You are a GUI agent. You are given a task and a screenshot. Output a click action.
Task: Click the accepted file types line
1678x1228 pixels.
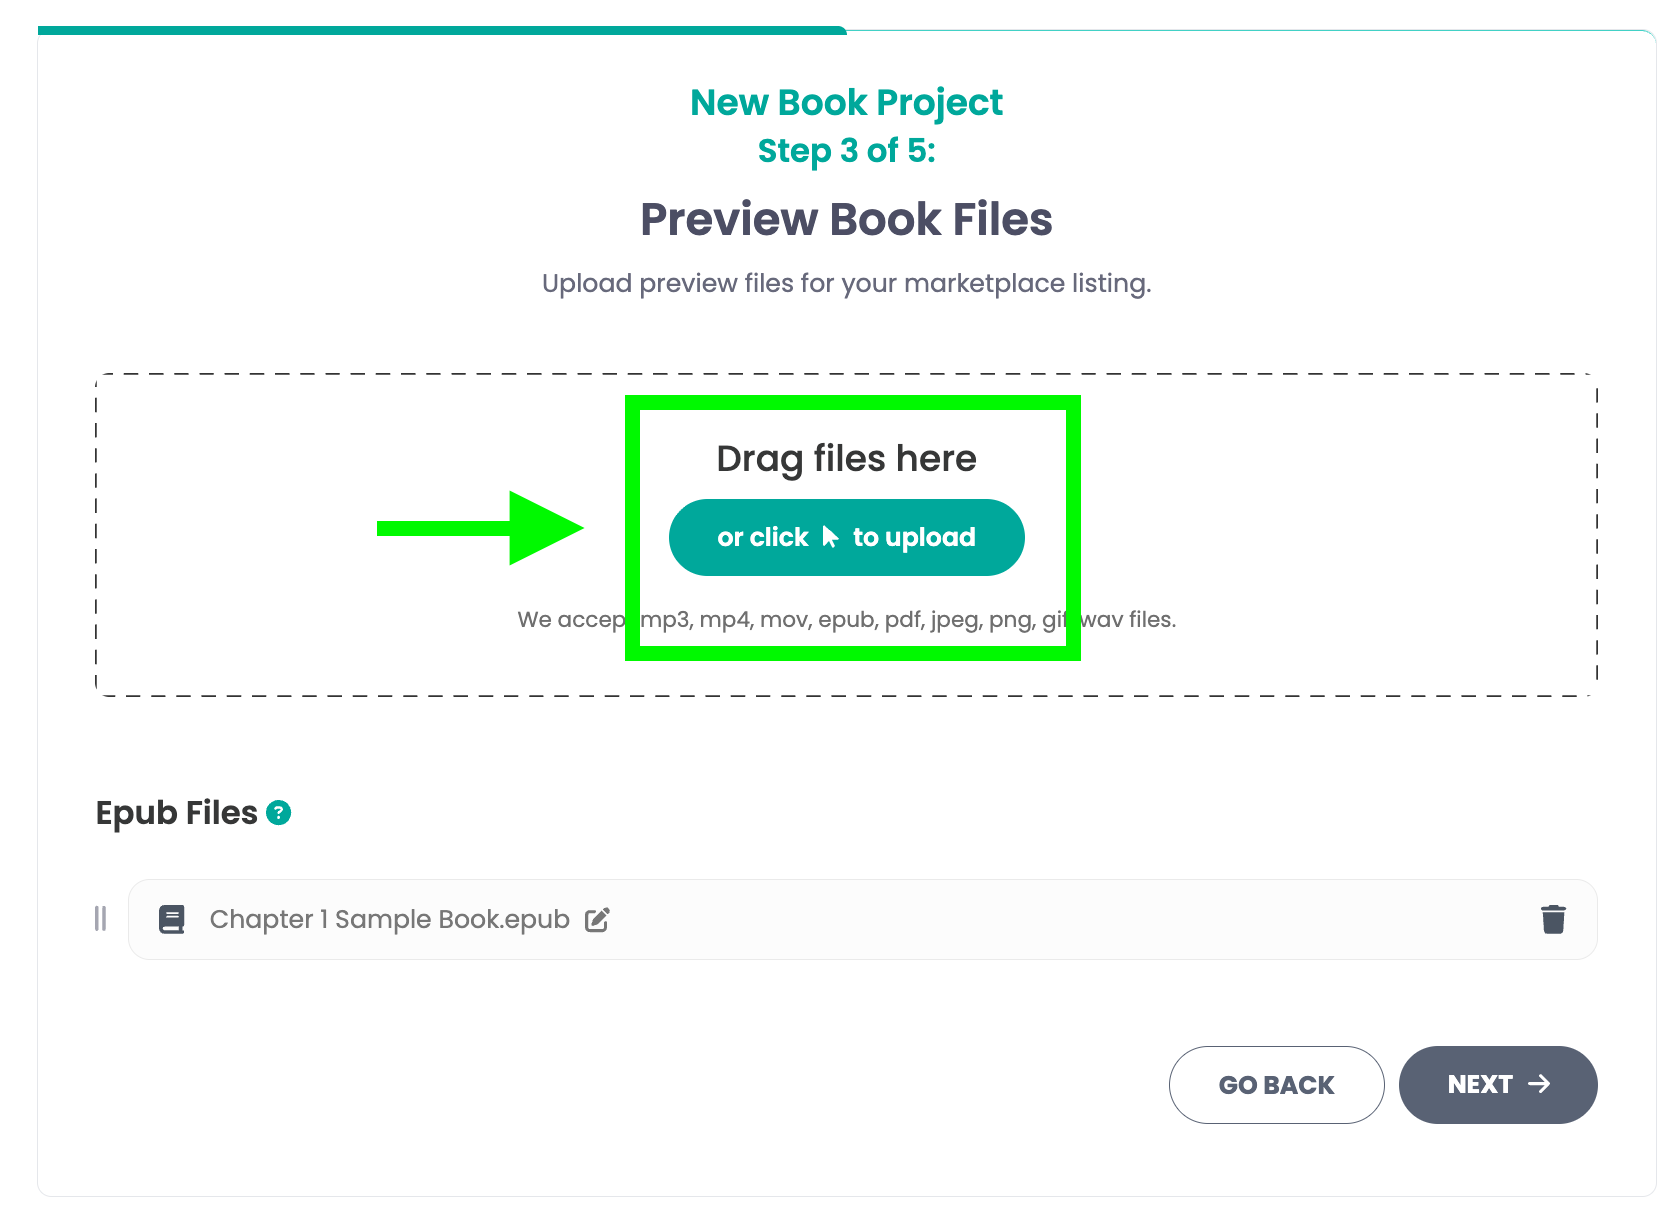846,620
